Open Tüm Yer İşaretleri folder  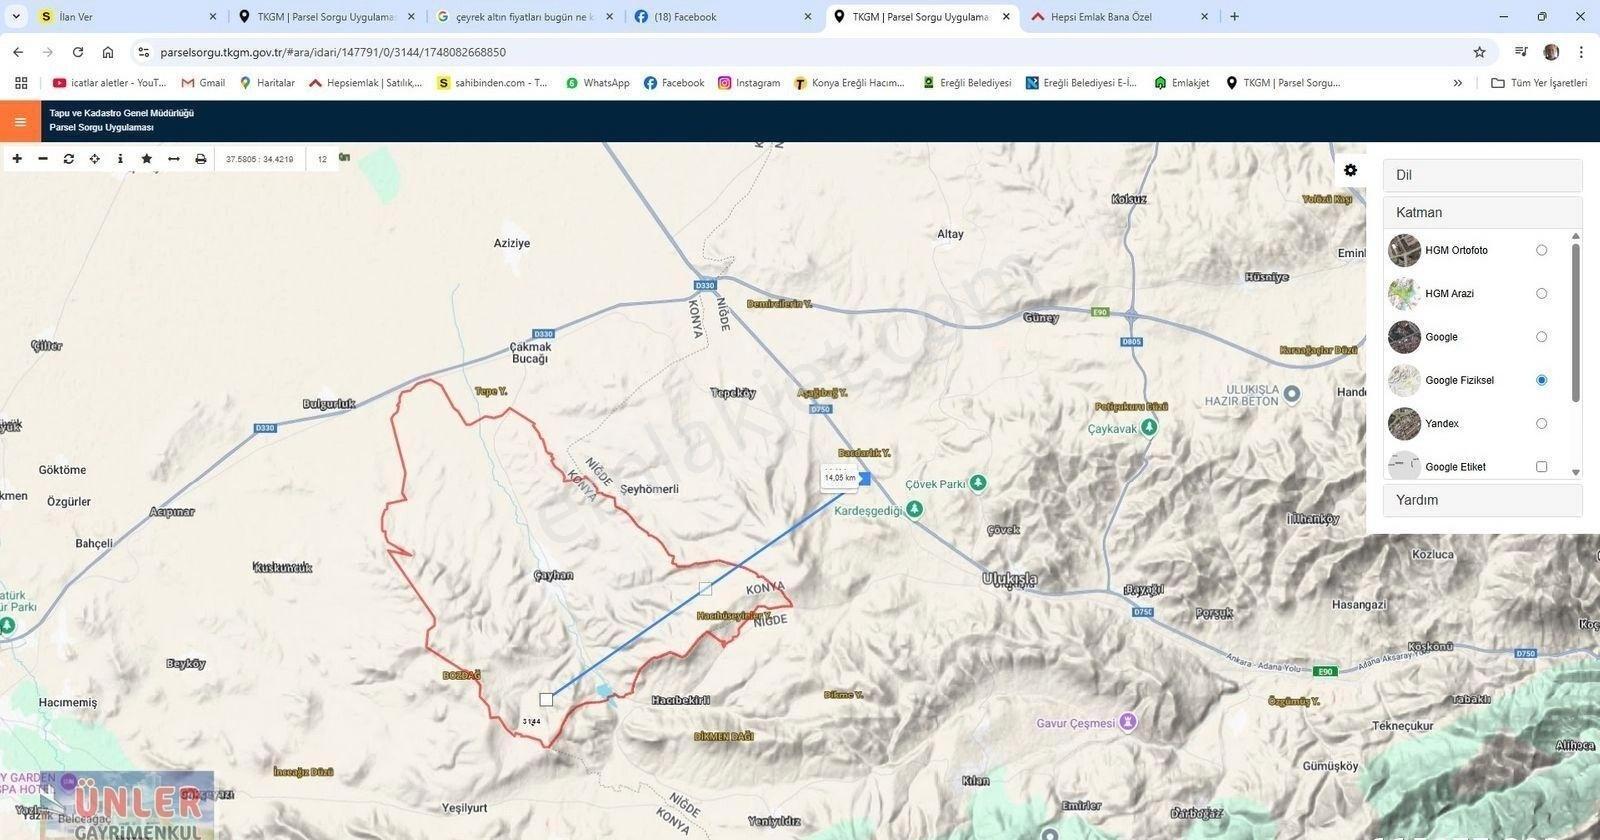click(x=1539, y=83)
